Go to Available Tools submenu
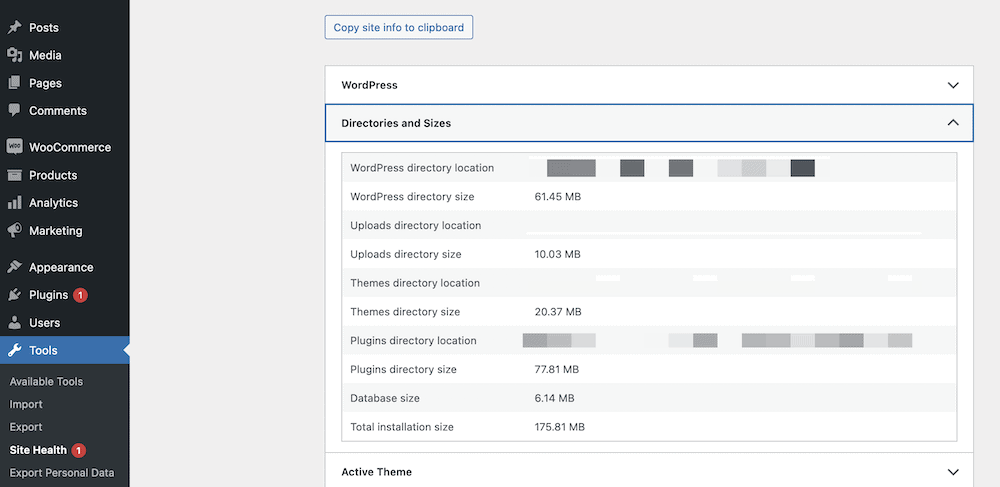 click(x=46, y=381)
